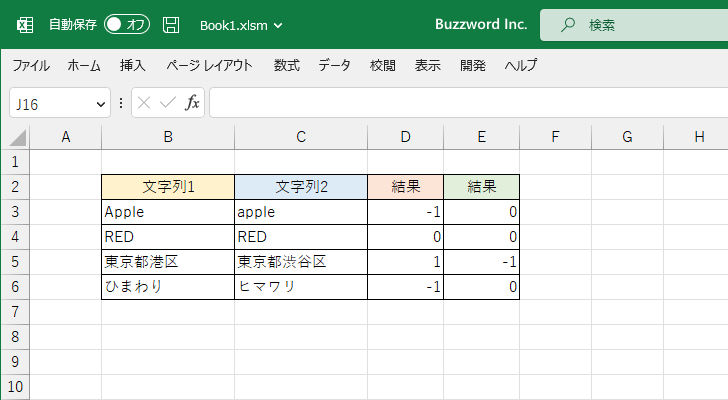Select row 1 header

click(x=15, y=162)
